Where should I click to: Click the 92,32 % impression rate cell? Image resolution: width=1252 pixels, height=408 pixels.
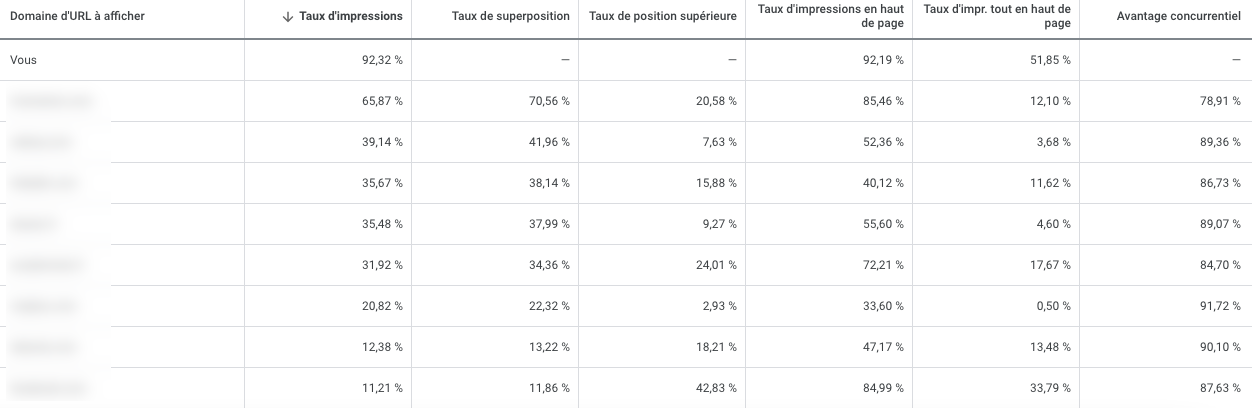point(382,60)
